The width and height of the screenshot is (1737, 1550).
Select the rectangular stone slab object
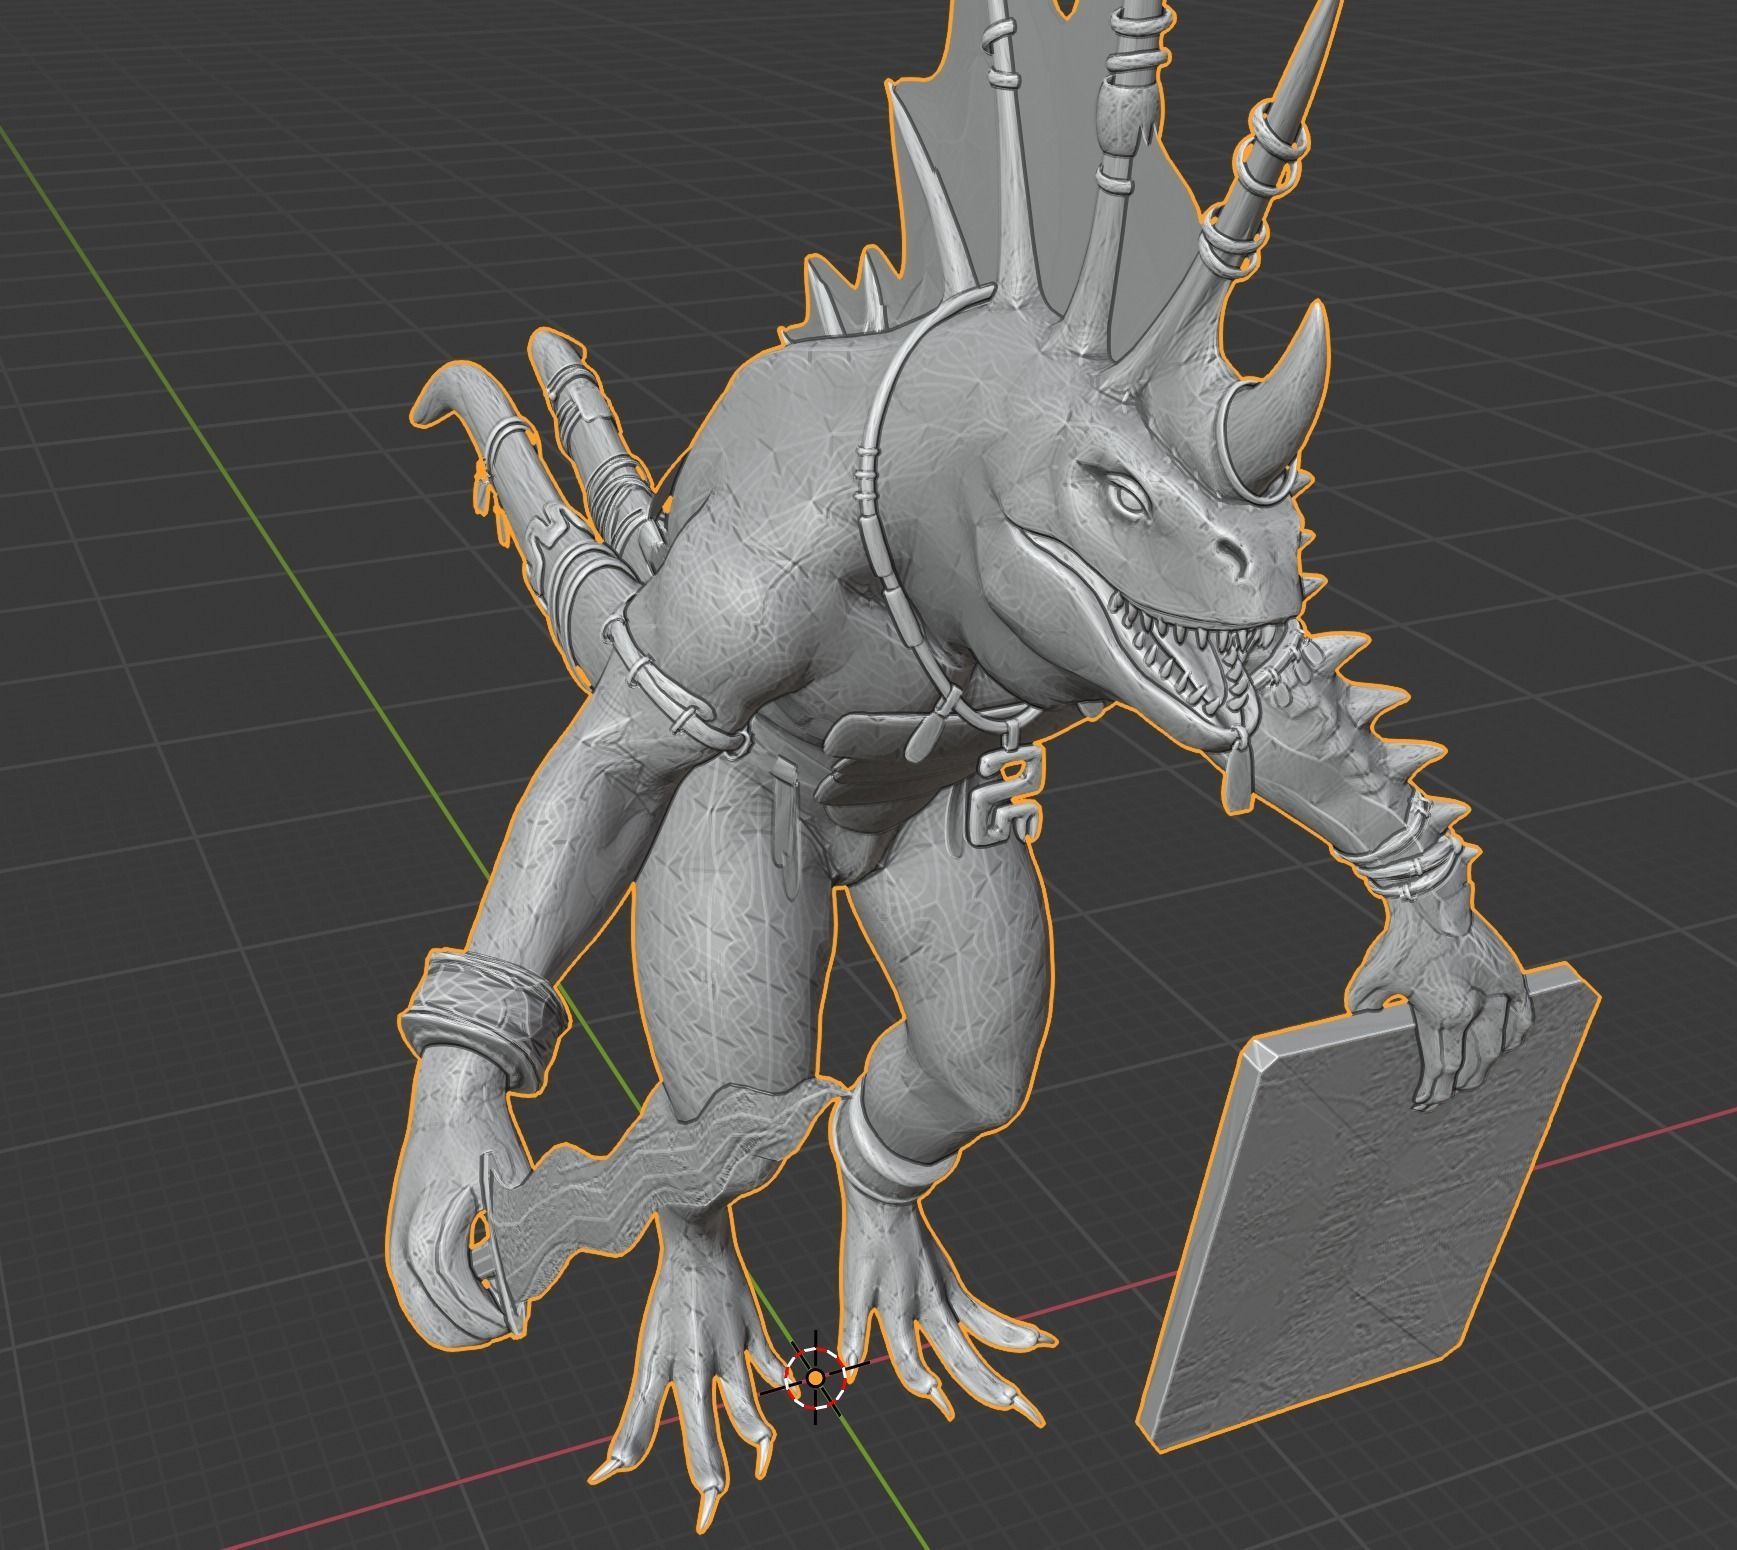[x=1369, y=1206]
